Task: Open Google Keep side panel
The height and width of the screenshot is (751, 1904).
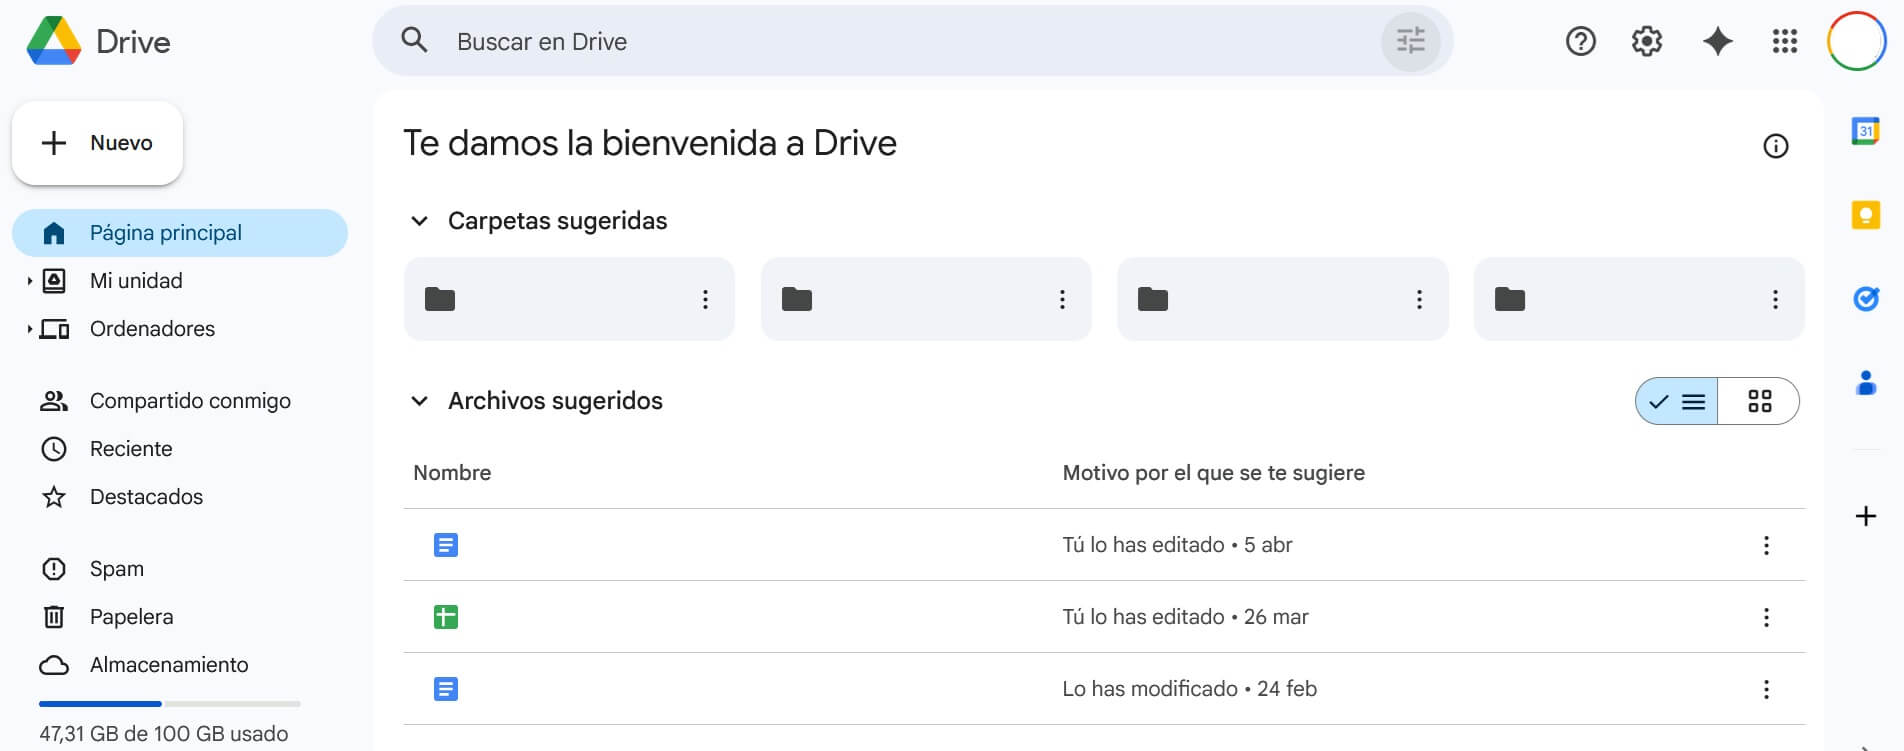Action: (x=1866, y=215)
